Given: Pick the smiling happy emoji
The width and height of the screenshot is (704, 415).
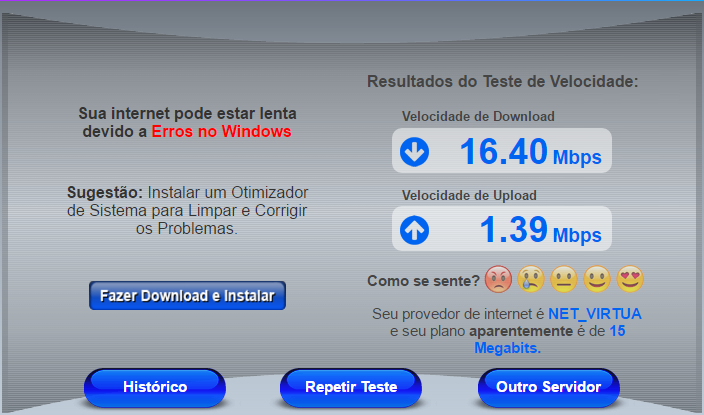Looking at the screenshot, I should [597, 279].
